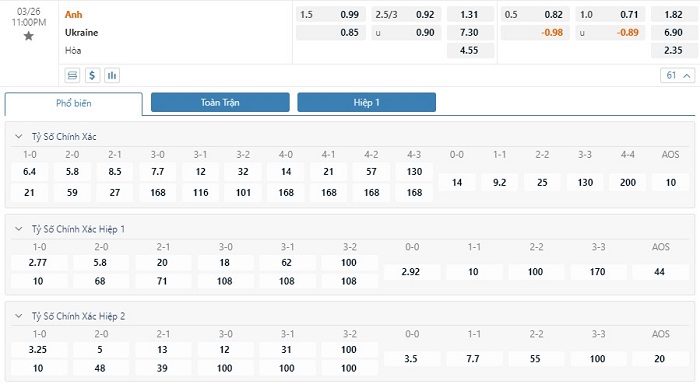Pick the full-time 4-4 score odds 200
This screenshot has width=700, height=384.
point(628,183)
